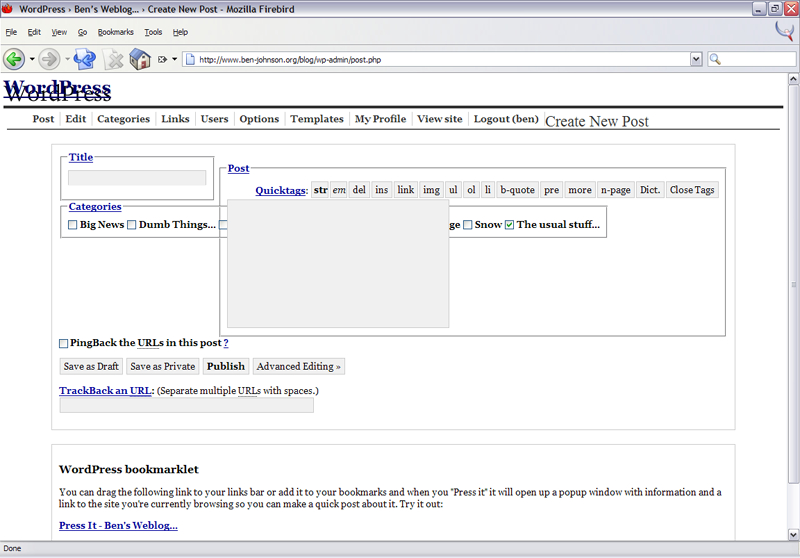Enable PingBack the URLs checkbox
Screen dimensions: 800x558
click(63, 343)
